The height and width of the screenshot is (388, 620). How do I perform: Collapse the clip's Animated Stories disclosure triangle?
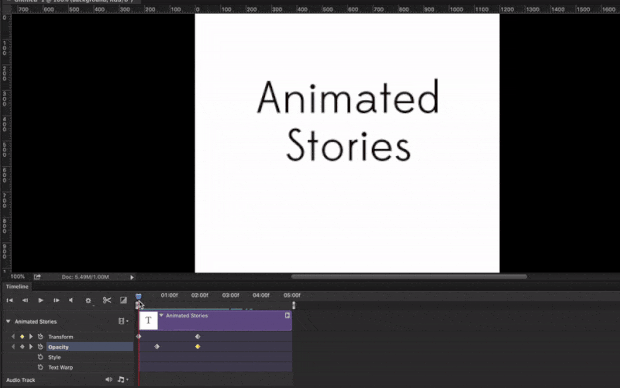tap(161, 316)
